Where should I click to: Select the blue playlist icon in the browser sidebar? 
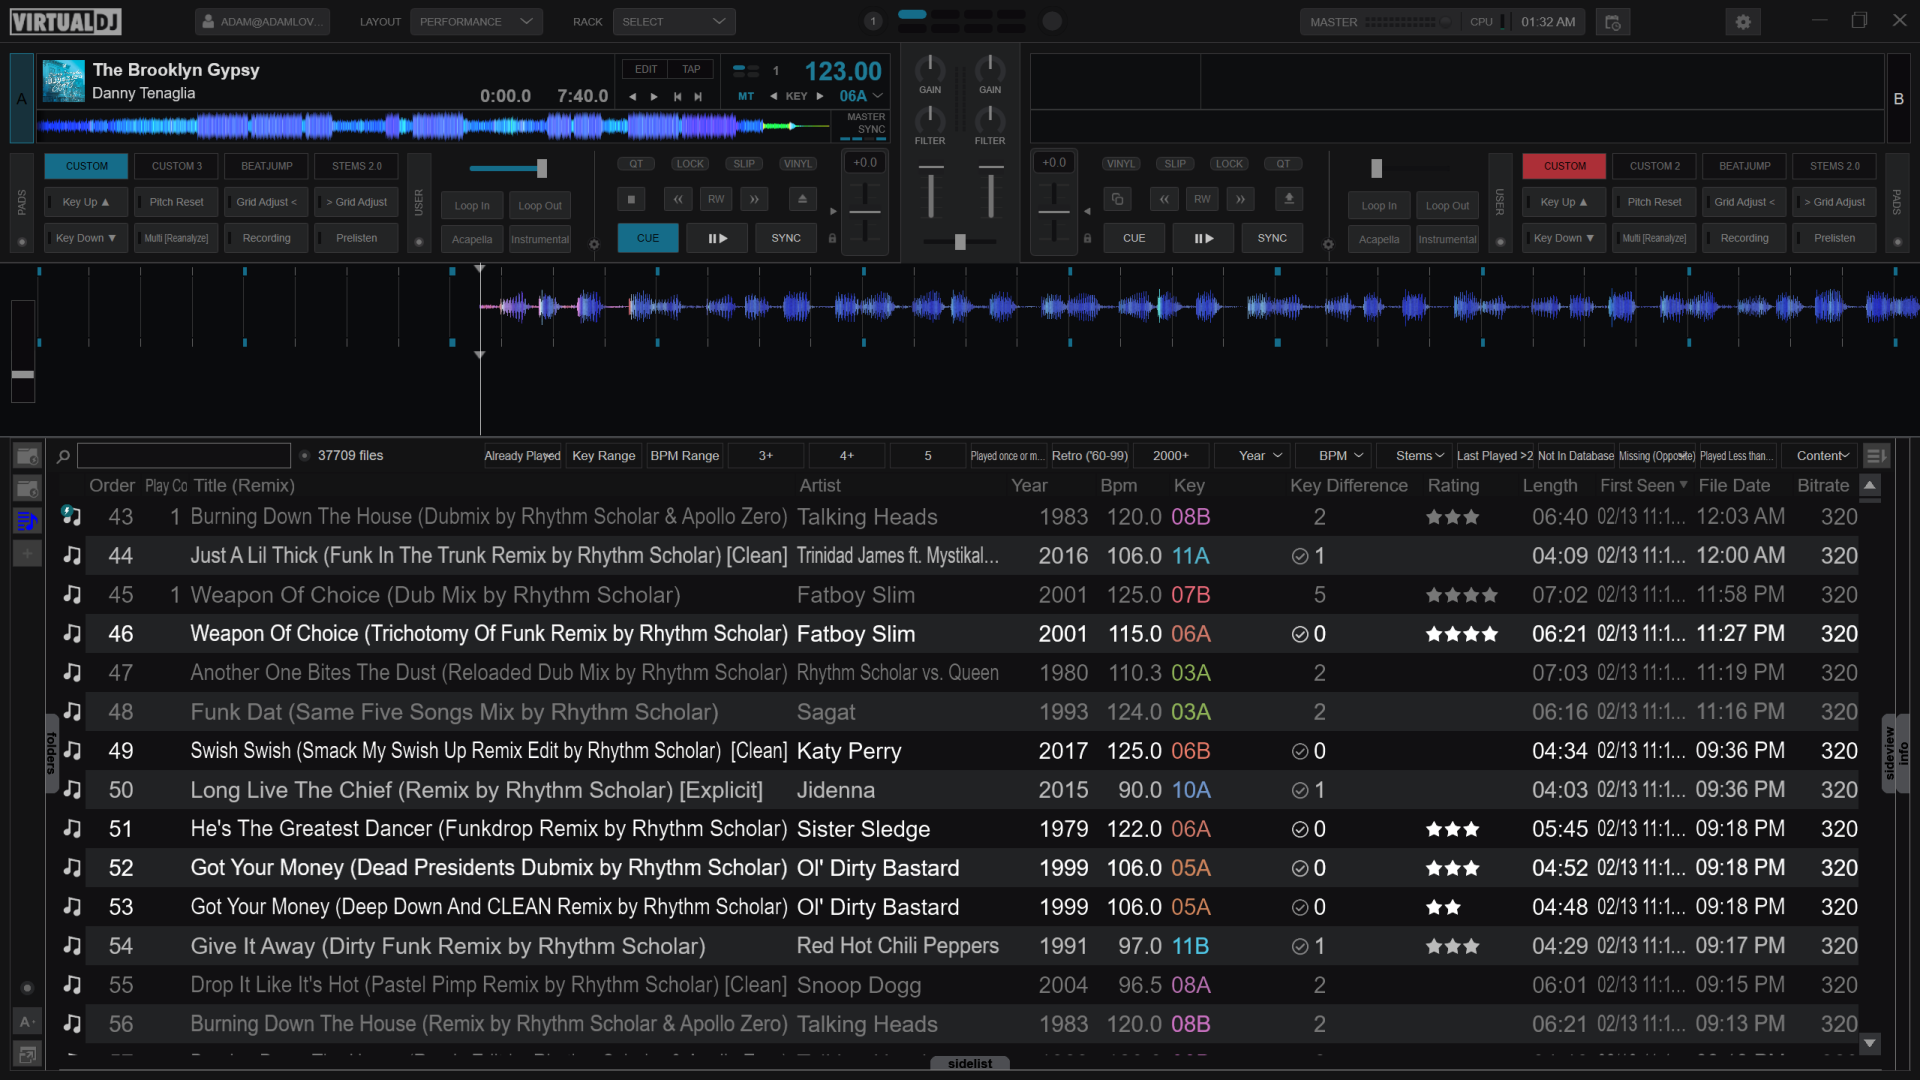coord(27,520)
